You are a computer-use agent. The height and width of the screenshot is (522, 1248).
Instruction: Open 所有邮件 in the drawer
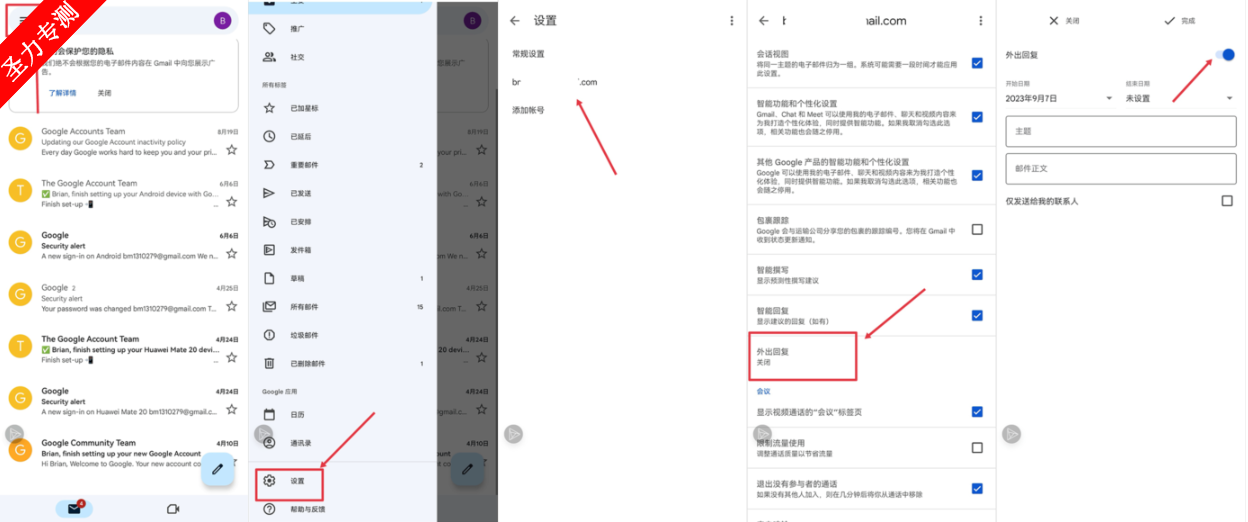(343, 307)
